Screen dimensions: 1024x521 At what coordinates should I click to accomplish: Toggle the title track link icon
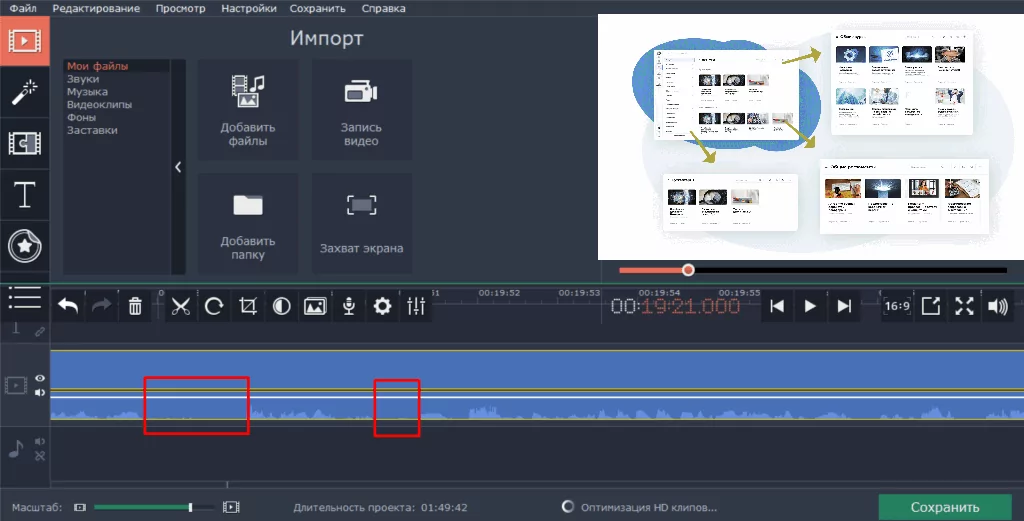[40, 332]
